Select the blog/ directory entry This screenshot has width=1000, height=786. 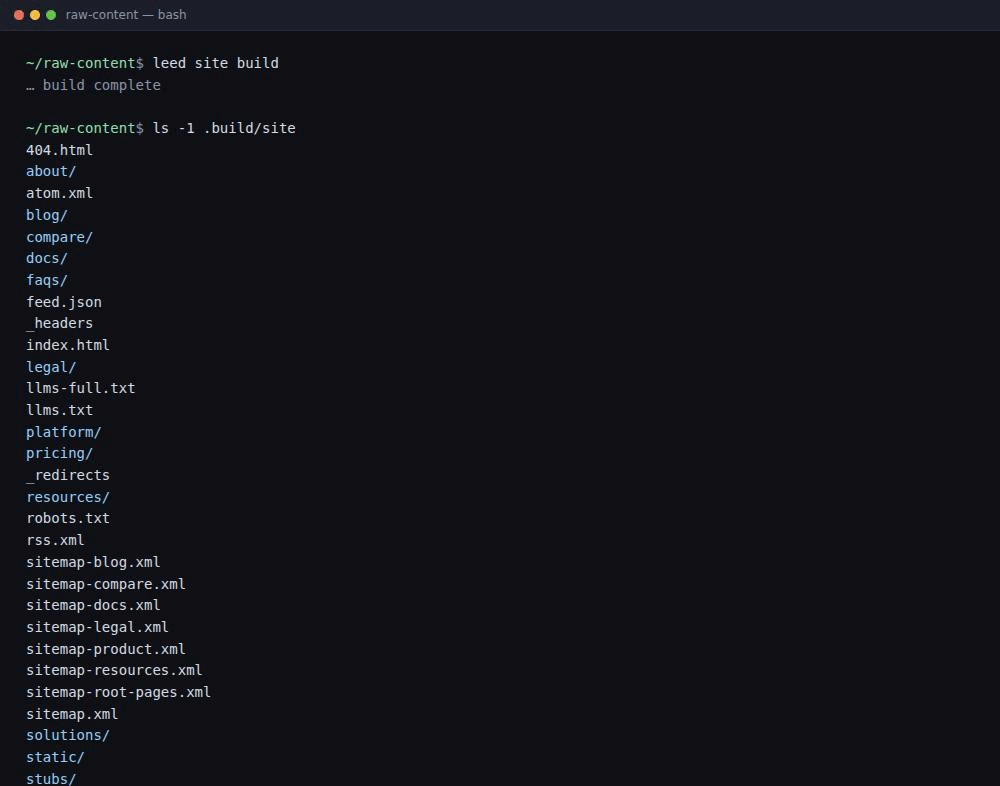tap(47, 215)
